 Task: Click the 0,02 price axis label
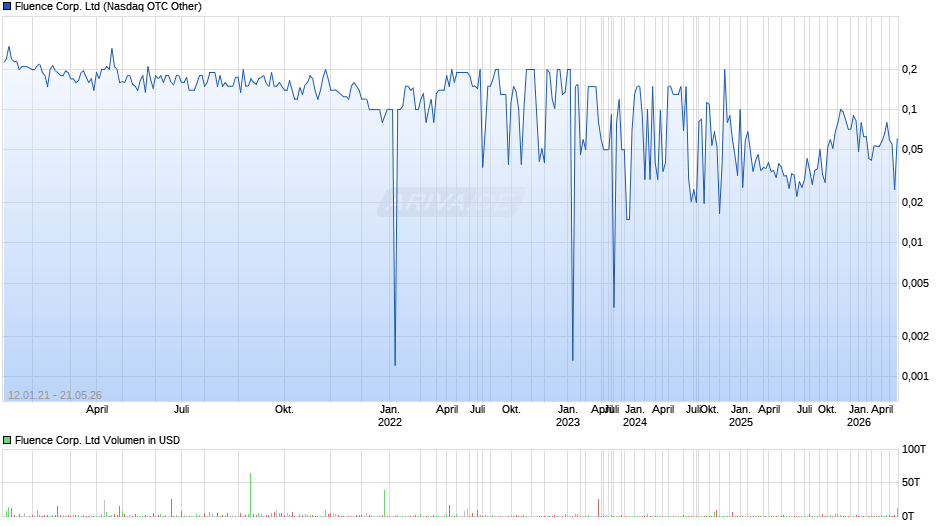(912, 202)
